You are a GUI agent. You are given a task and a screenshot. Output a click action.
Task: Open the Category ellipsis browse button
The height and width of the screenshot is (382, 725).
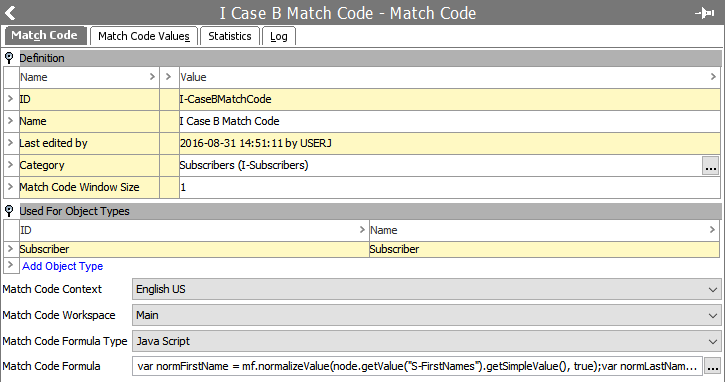click(711, 165)
